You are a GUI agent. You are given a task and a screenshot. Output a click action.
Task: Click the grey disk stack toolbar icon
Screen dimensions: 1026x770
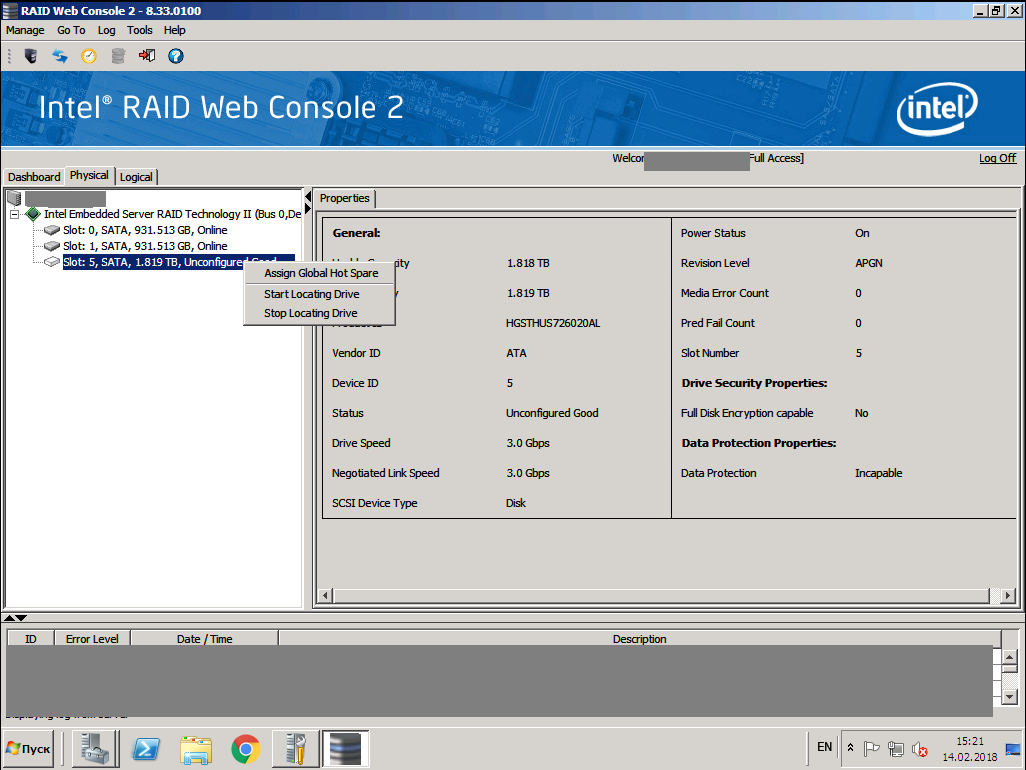pyautogui.click(x=118, y=56)
